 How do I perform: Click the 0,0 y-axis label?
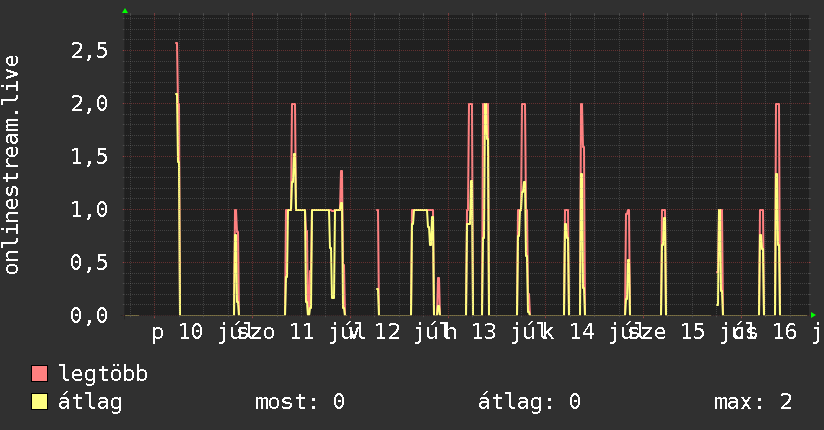click(x=89, y=315)
